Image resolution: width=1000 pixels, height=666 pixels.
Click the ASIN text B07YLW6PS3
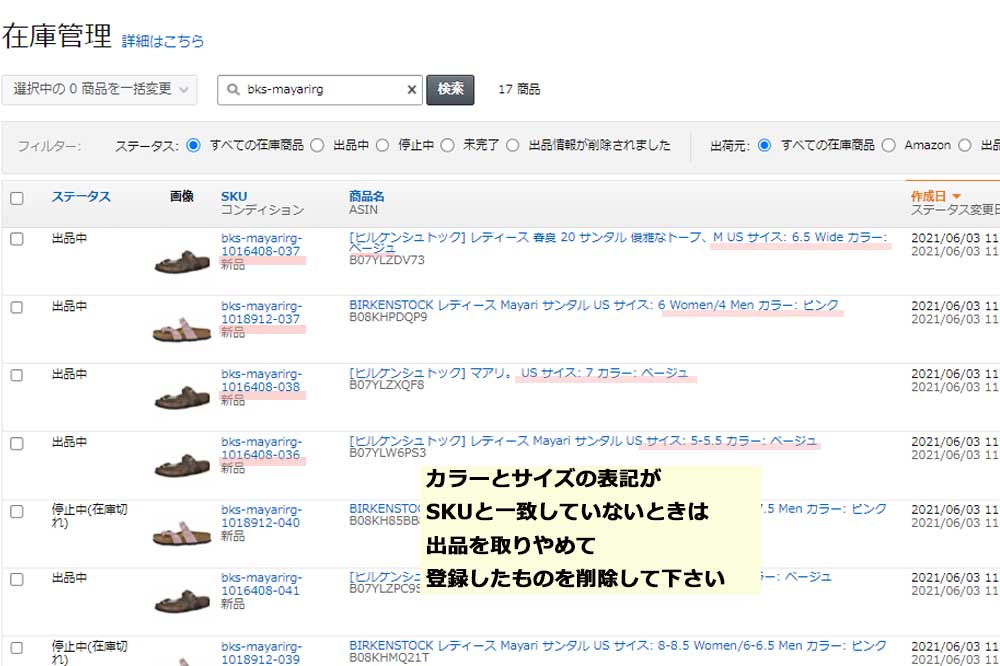click(x=387, y=453)
